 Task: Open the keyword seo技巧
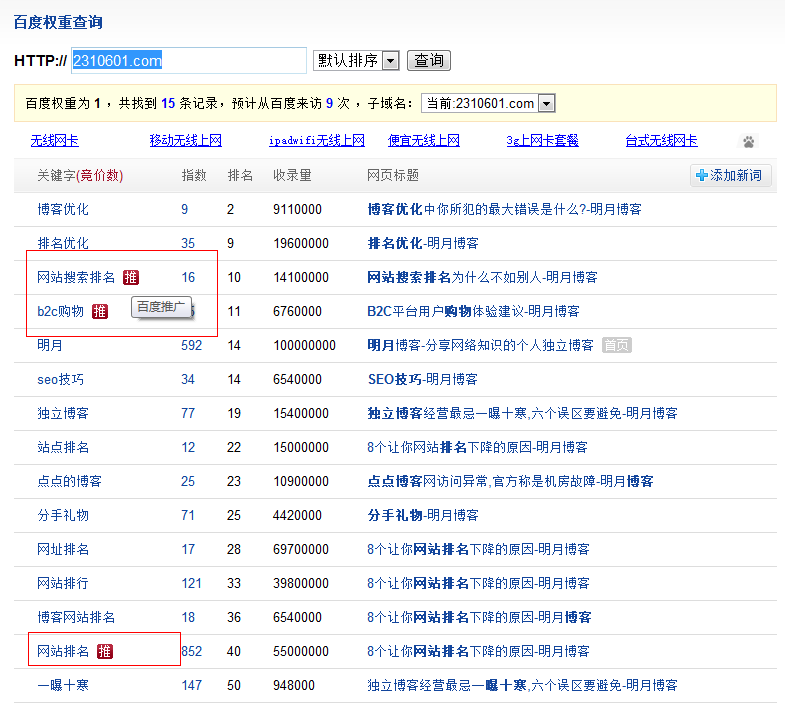coord(61,379)
